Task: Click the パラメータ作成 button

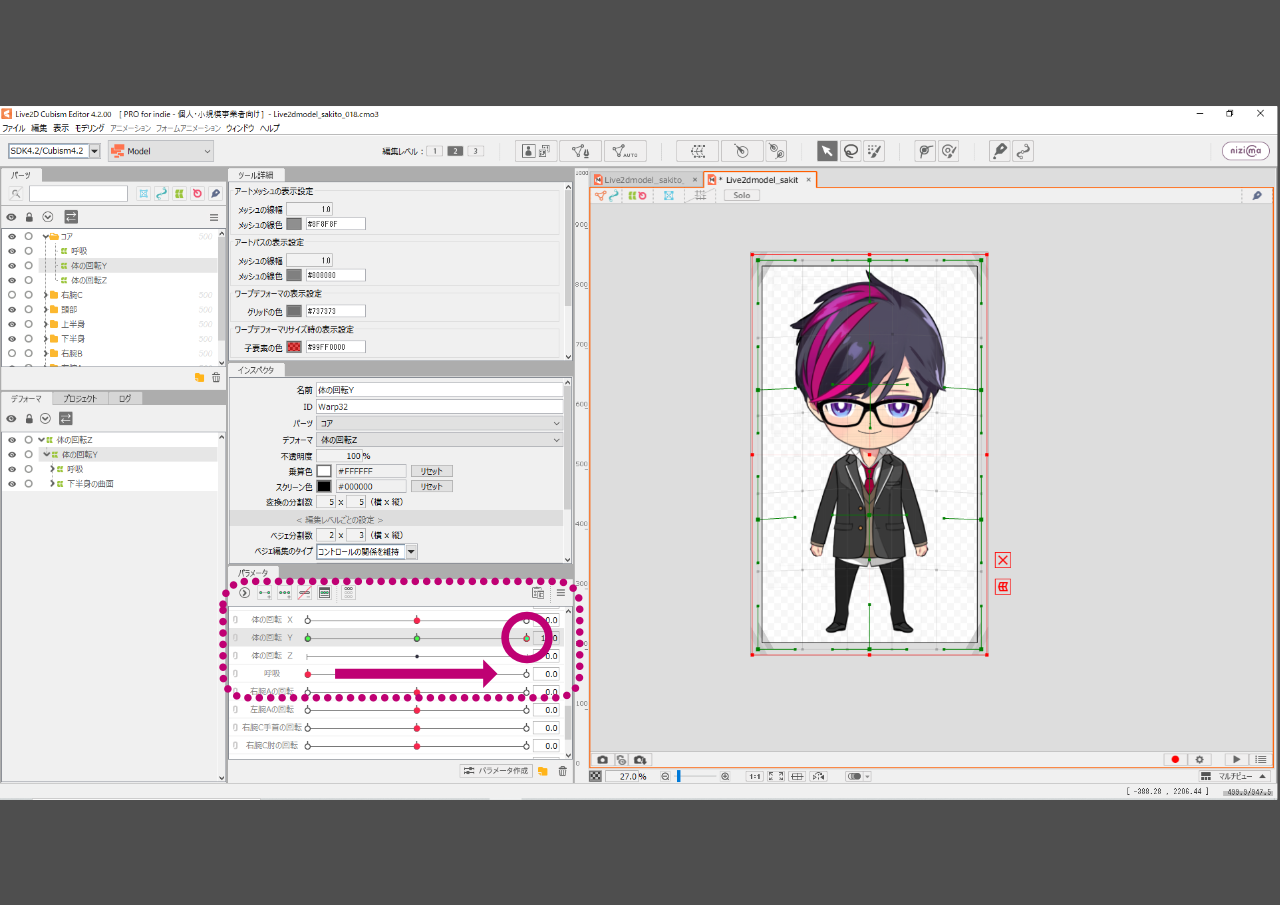Action: pyautogui.click(x=496, y=771)
